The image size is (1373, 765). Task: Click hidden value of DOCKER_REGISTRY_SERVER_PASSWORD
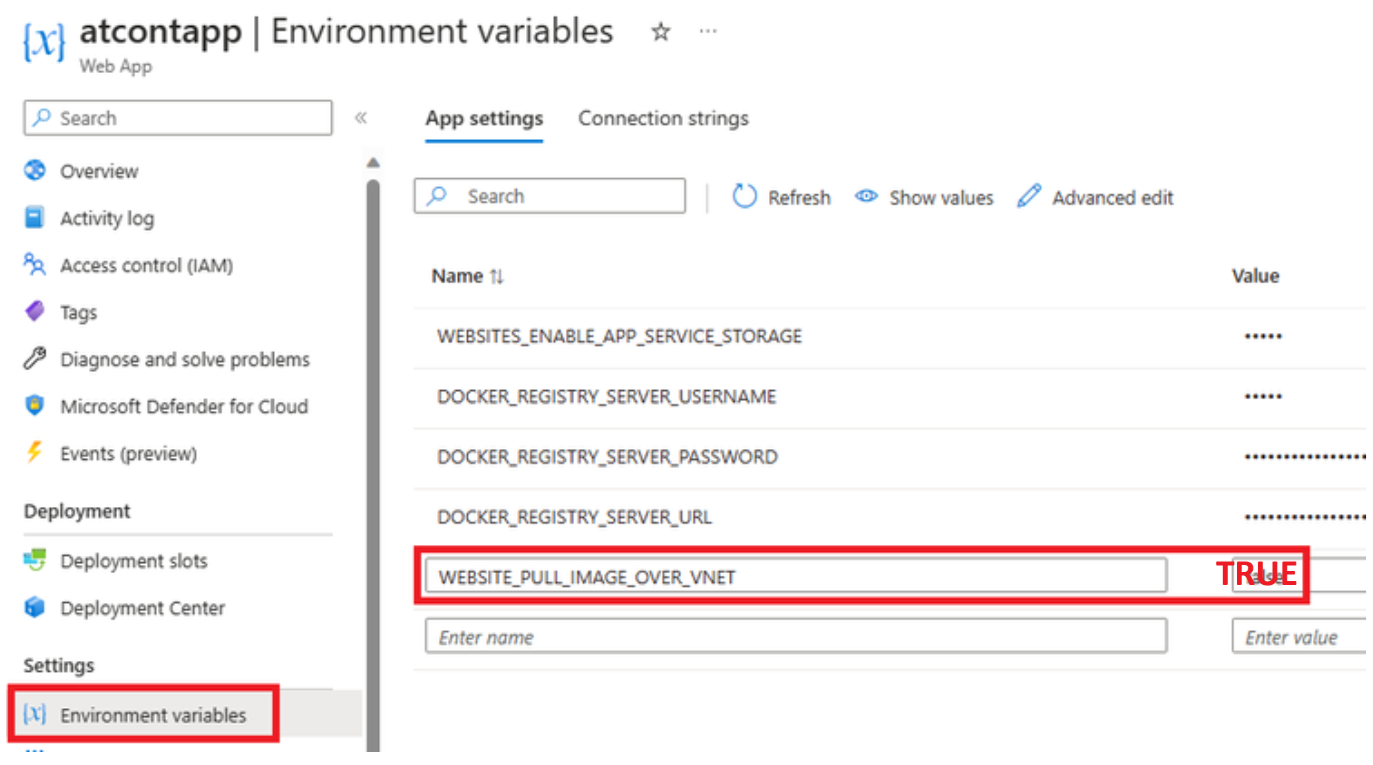[x=1305, y=457]
